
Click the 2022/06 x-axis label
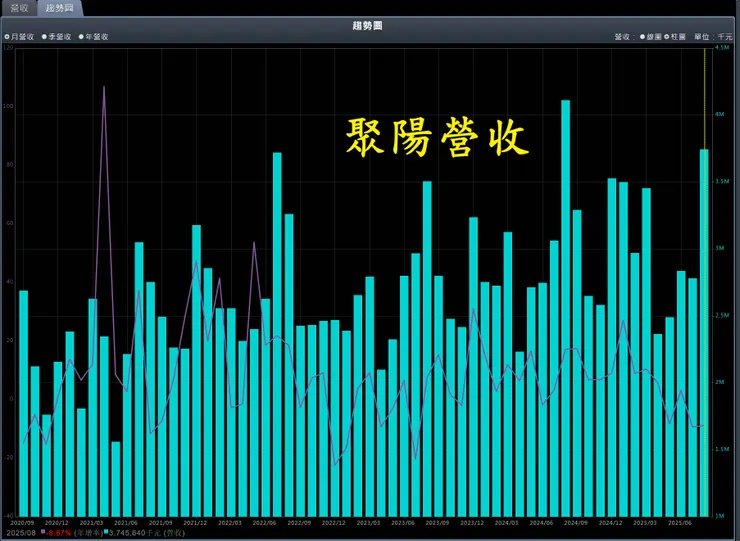(264, 523)
